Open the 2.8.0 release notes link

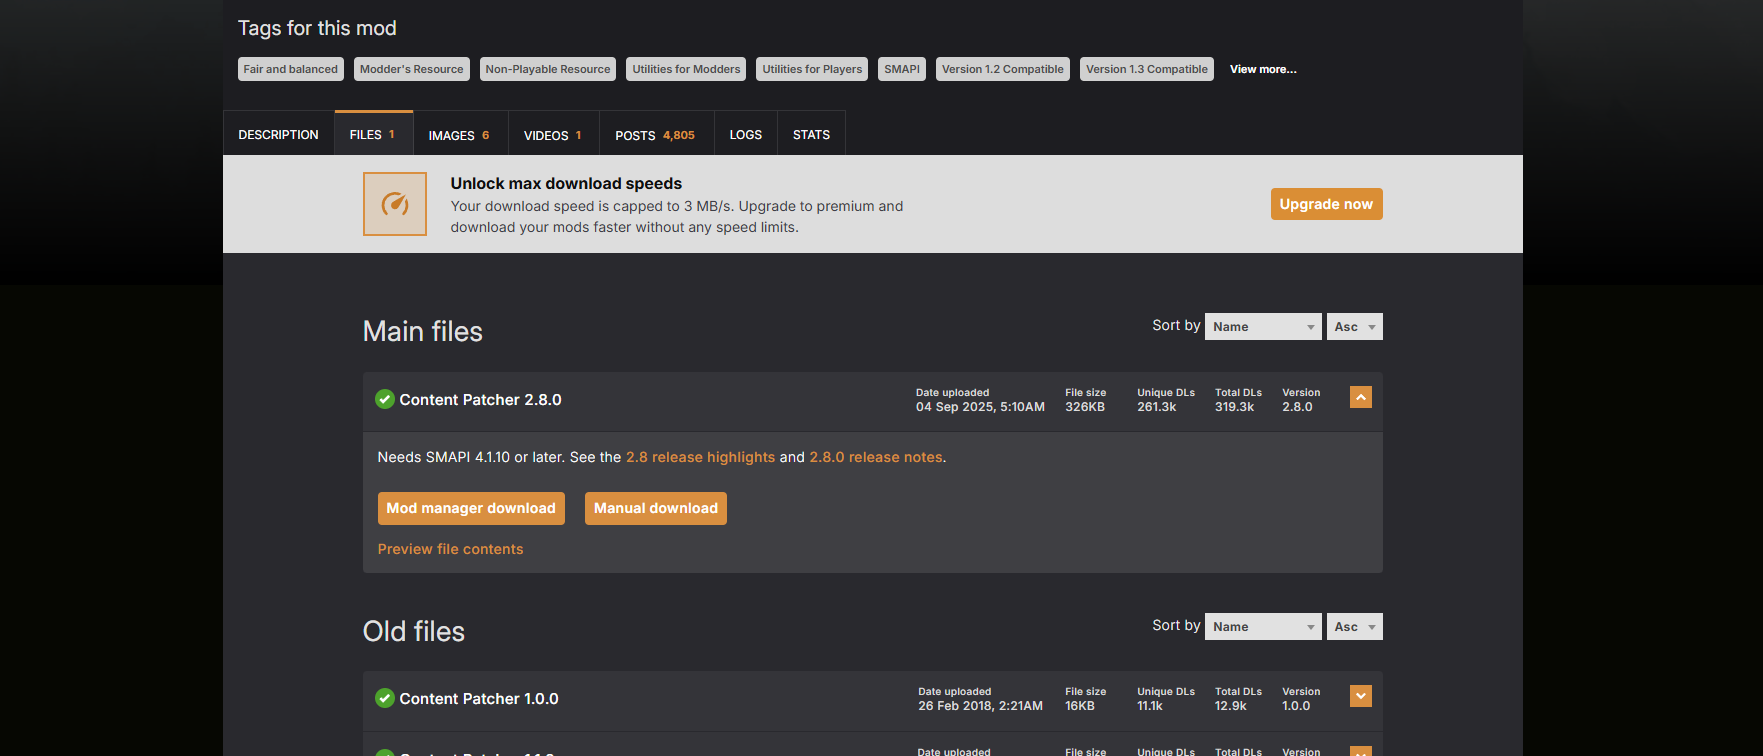pyautogui.click(x=876, y=457)
